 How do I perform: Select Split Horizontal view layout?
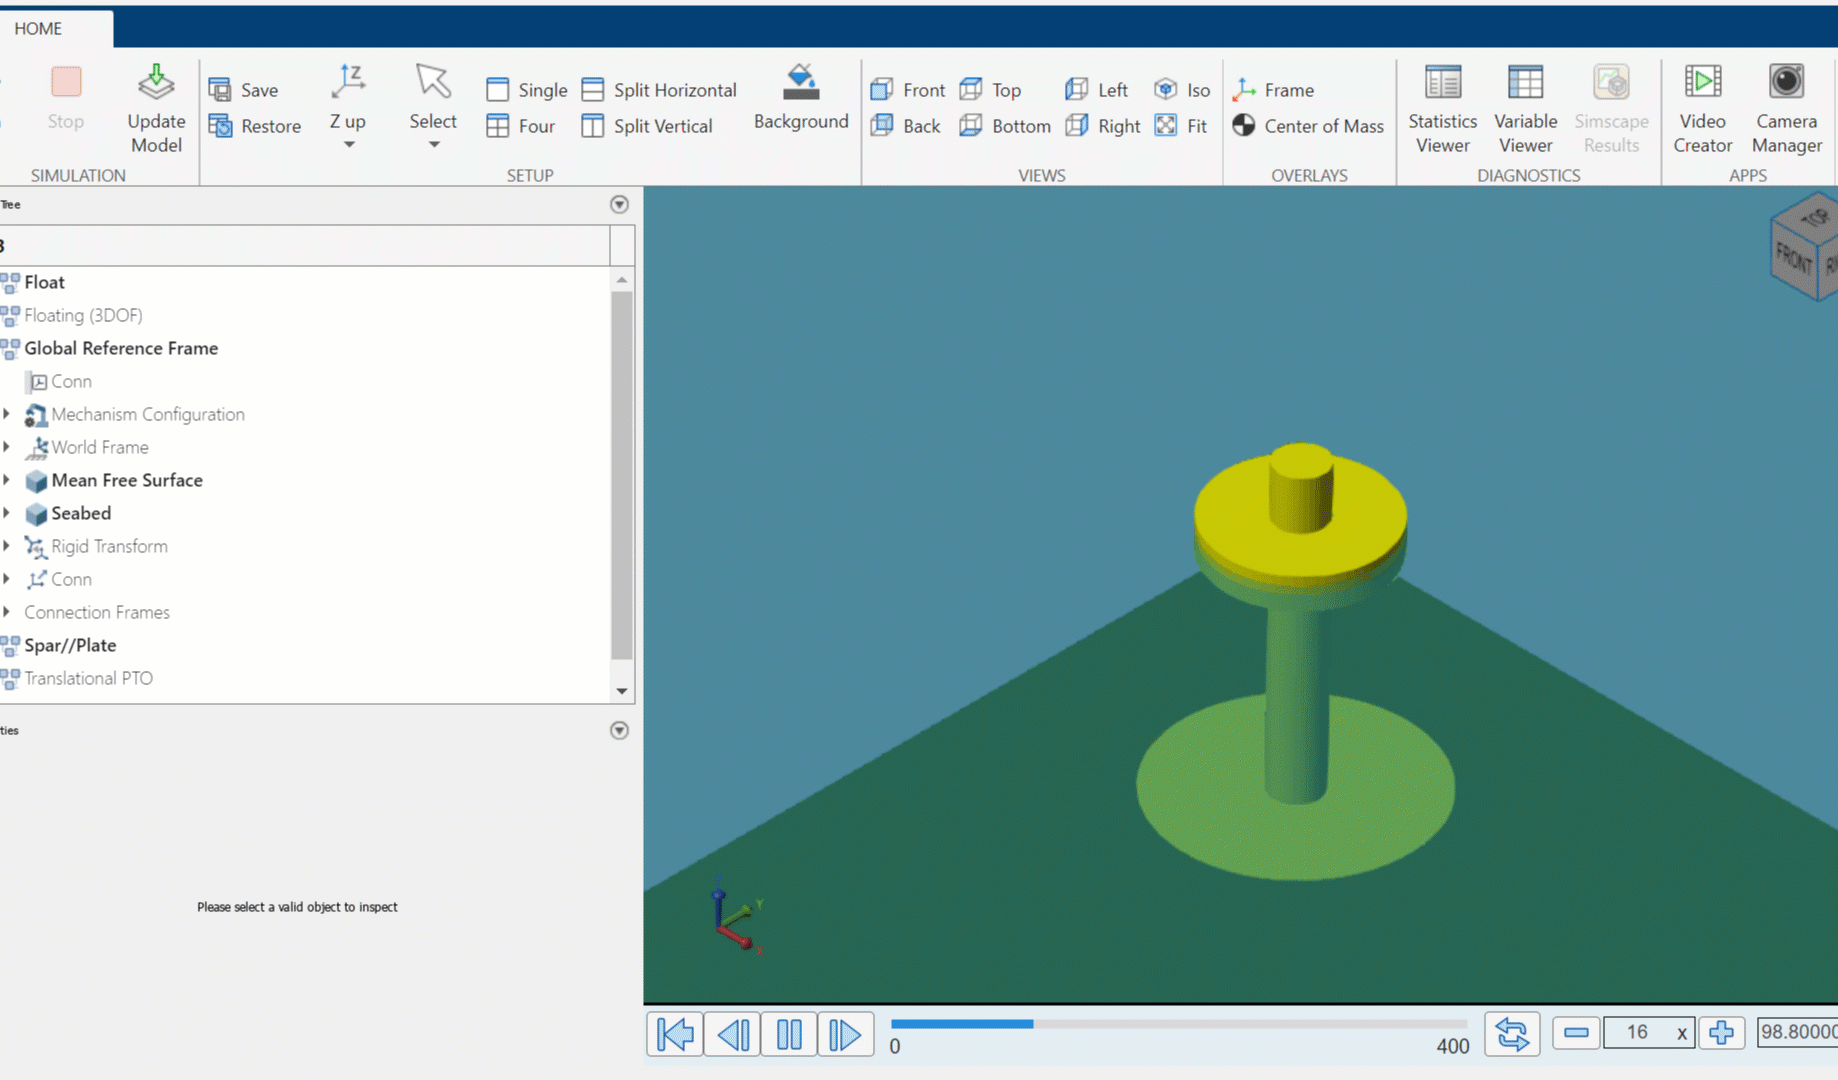pos(658,89)
